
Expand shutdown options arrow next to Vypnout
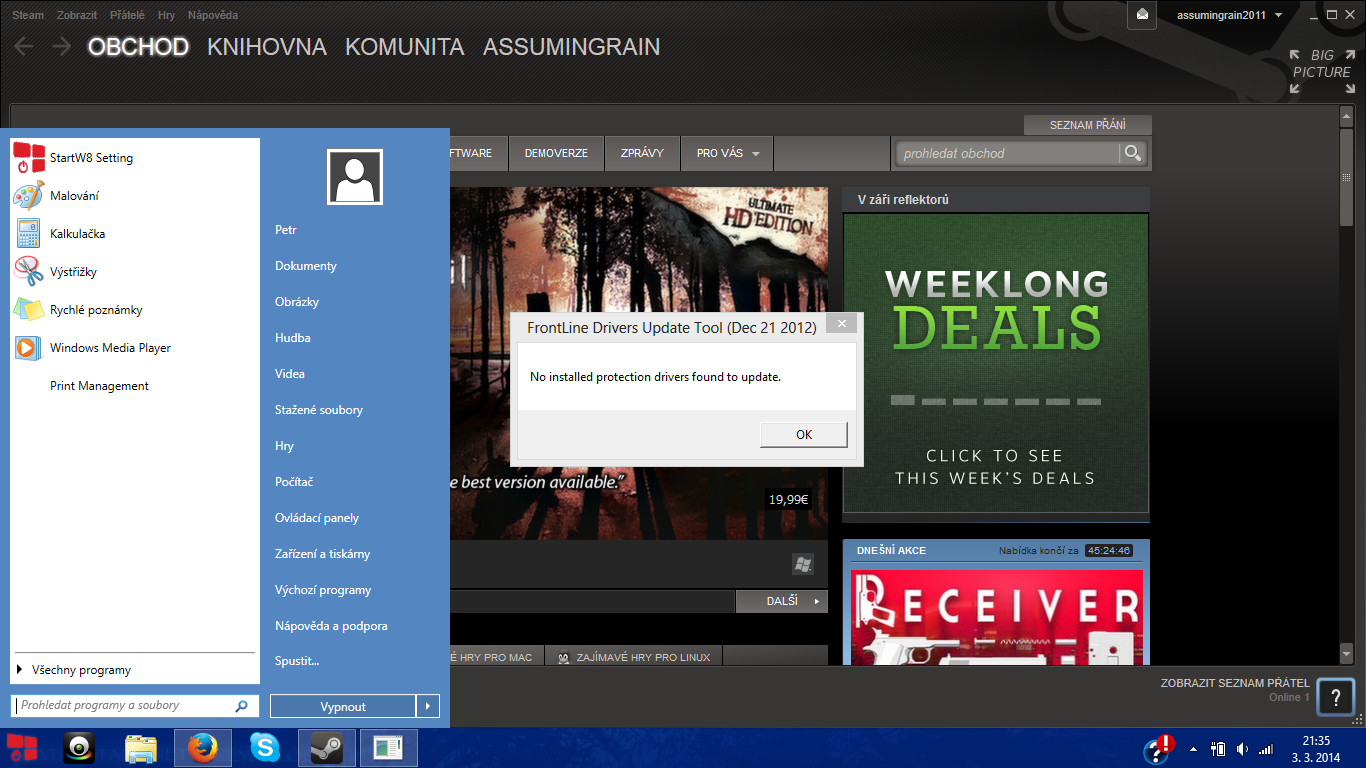click(x=427, y=706)
